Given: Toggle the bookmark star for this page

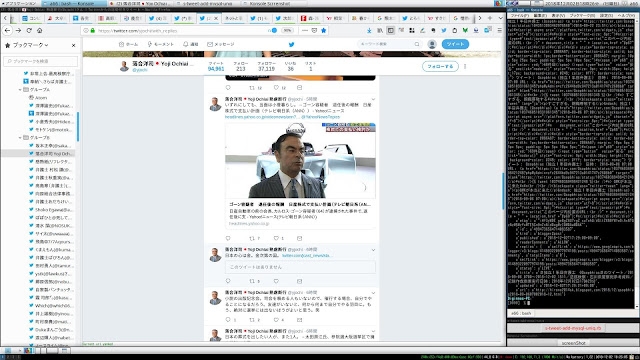Looking at the screenshot, I should [x=324, y=31].
